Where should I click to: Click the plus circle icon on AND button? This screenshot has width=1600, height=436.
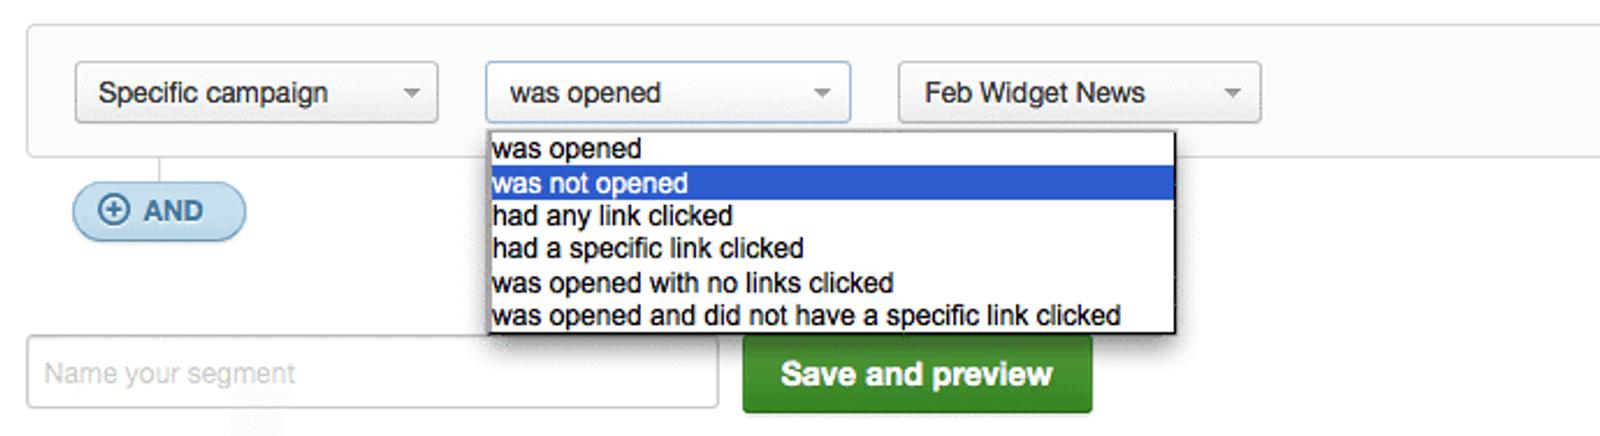[x=114, y=210]
